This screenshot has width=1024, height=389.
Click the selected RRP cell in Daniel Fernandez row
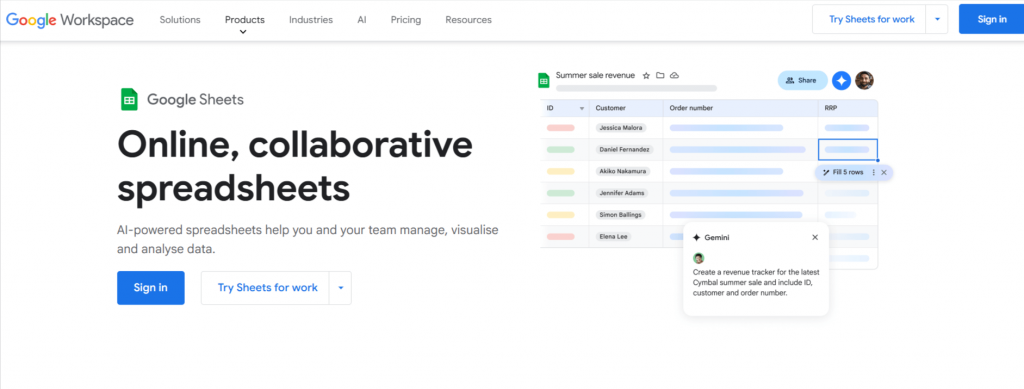[848, 149]
